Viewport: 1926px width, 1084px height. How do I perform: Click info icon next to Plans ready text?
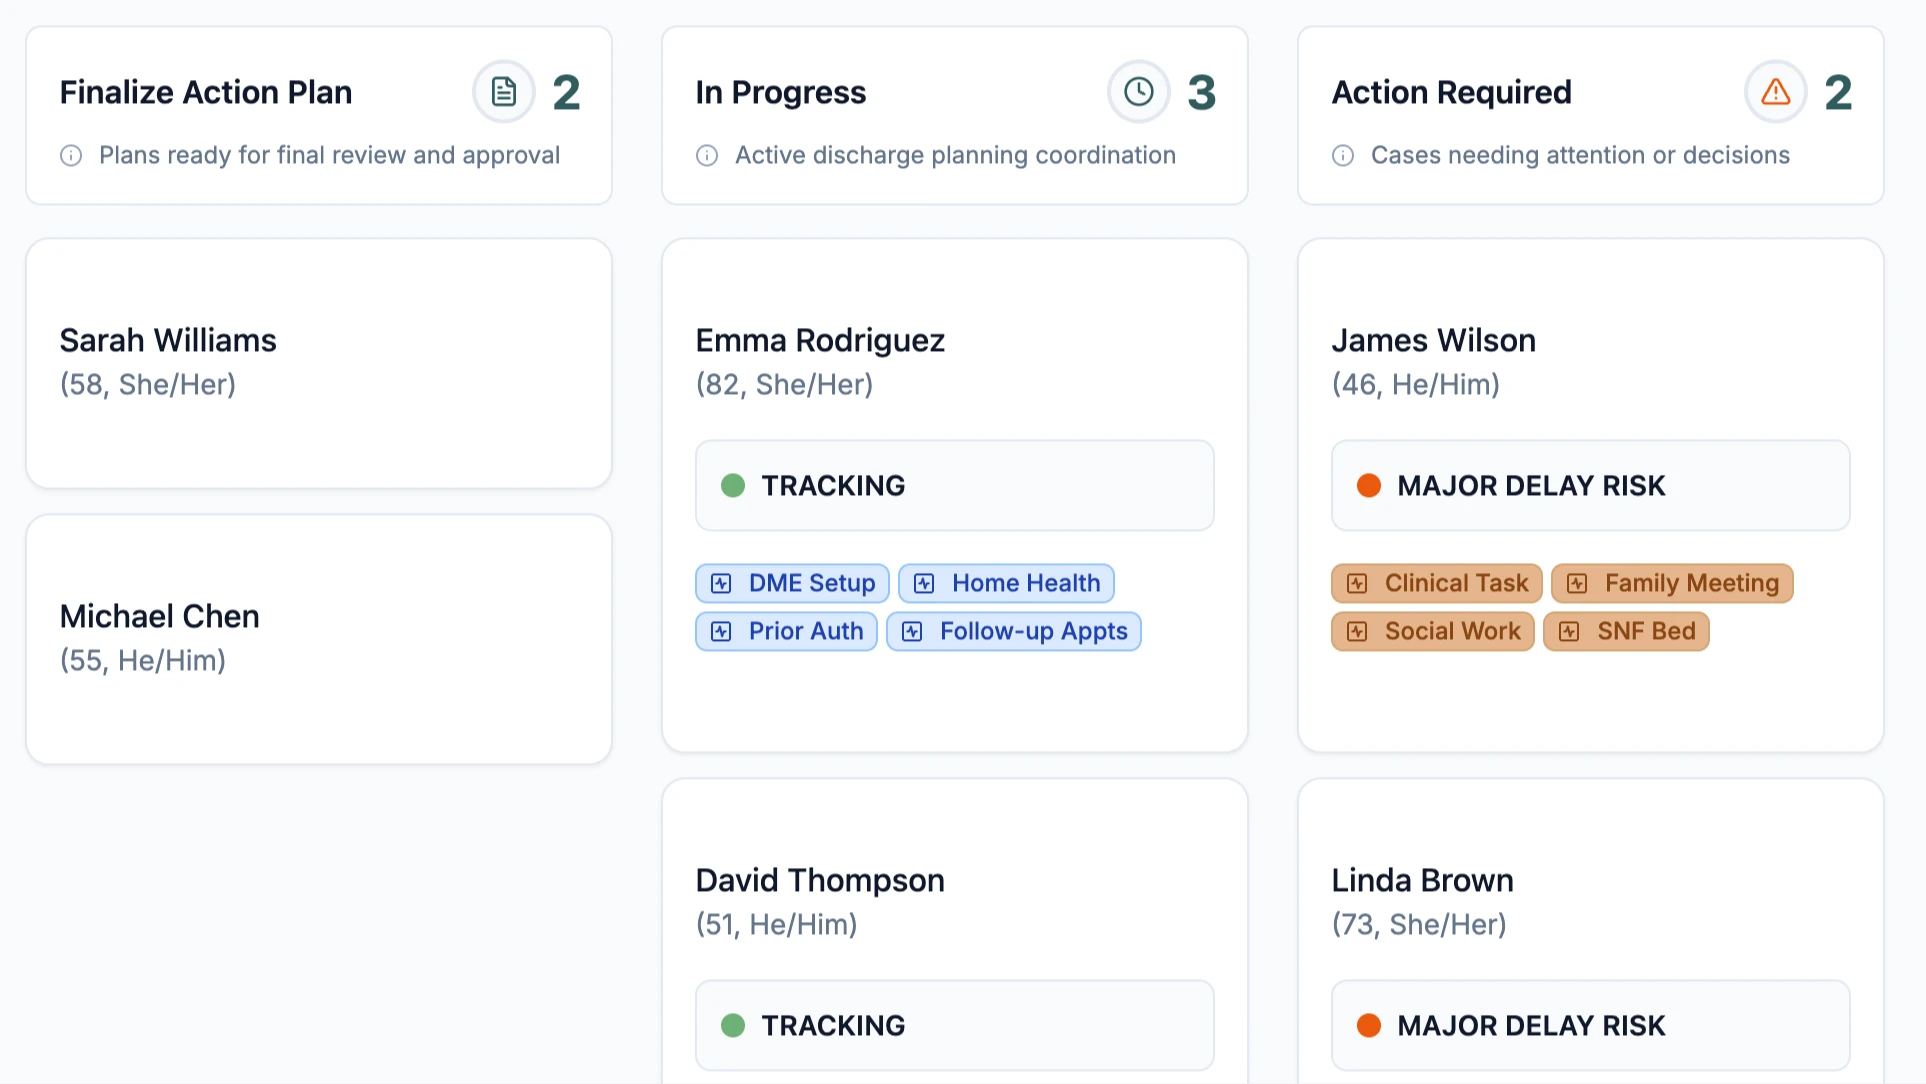pos(71,156)
